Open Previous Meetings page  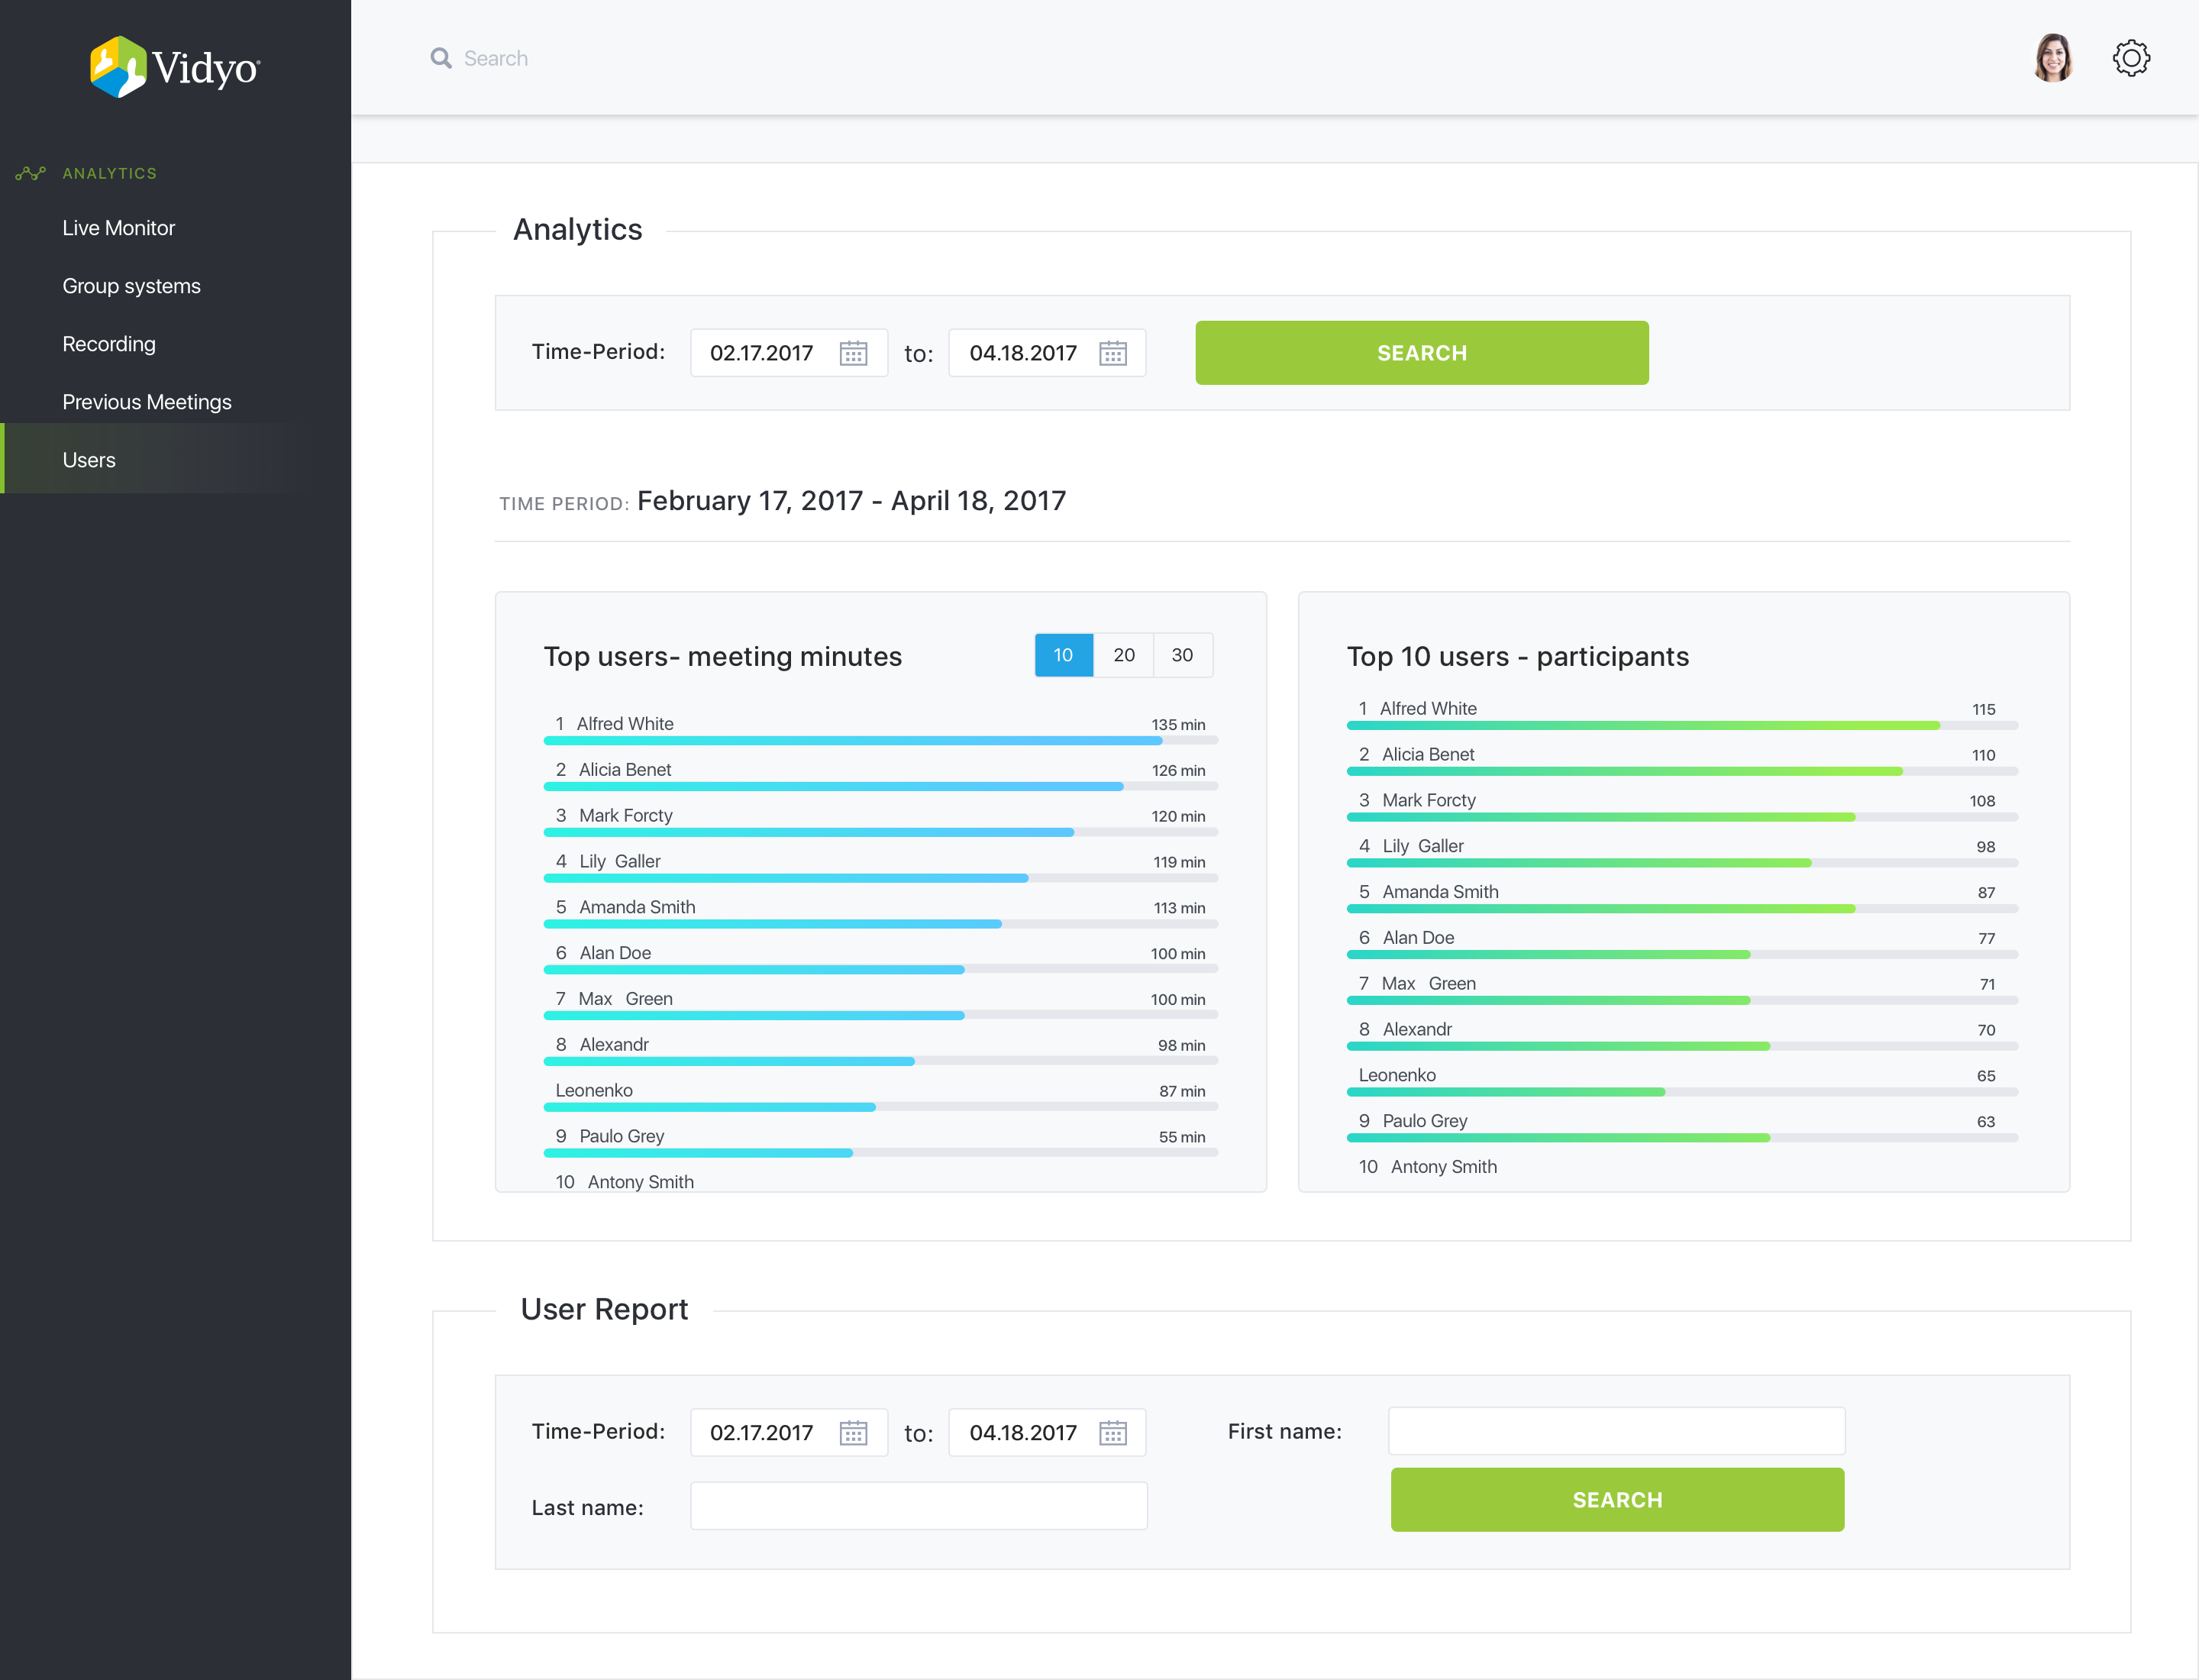(x=147, y=402)
